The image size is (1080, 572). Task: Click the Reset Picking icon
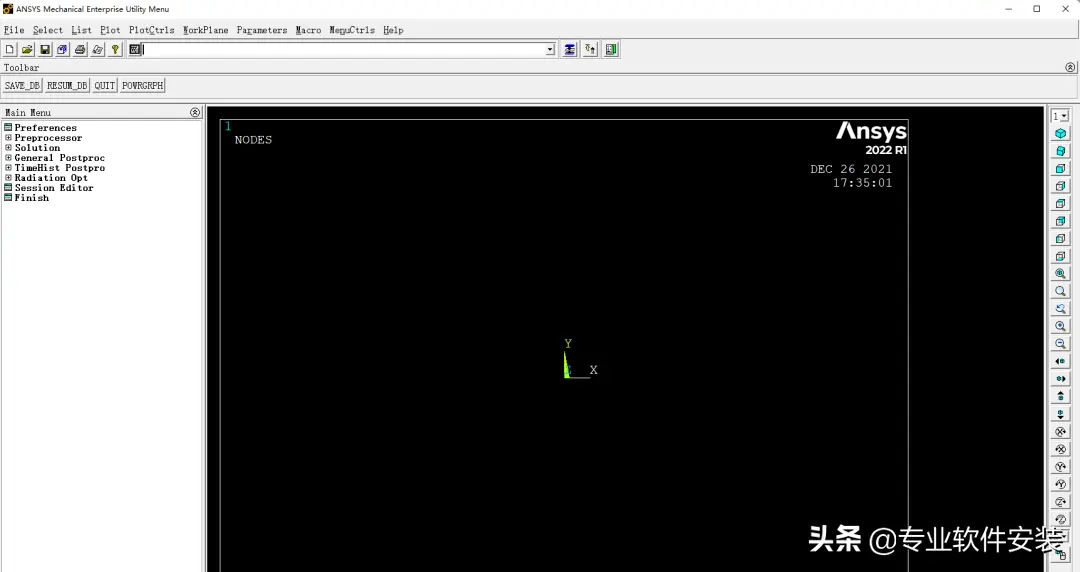tap(590, 50)
